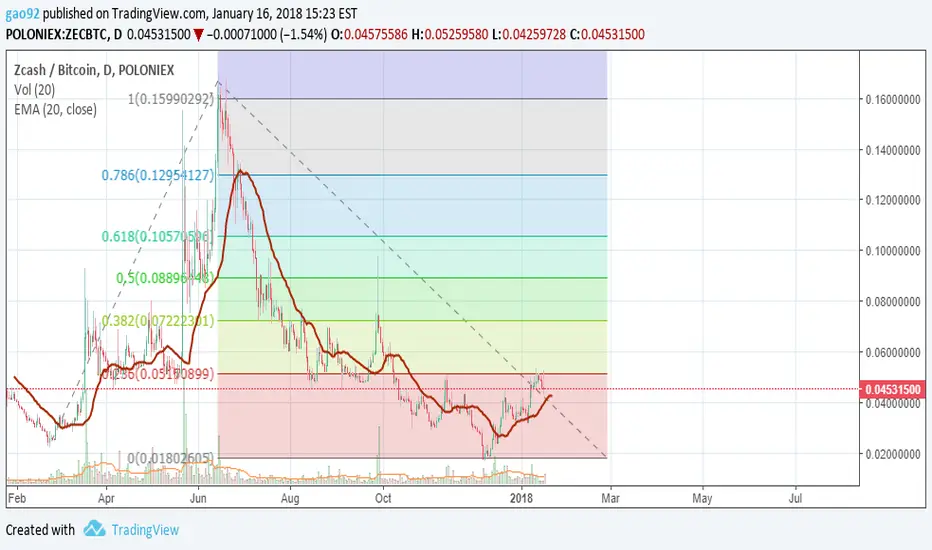
Task: Click the 0.12000000 price axis label
Action: (x=893, y=200)
